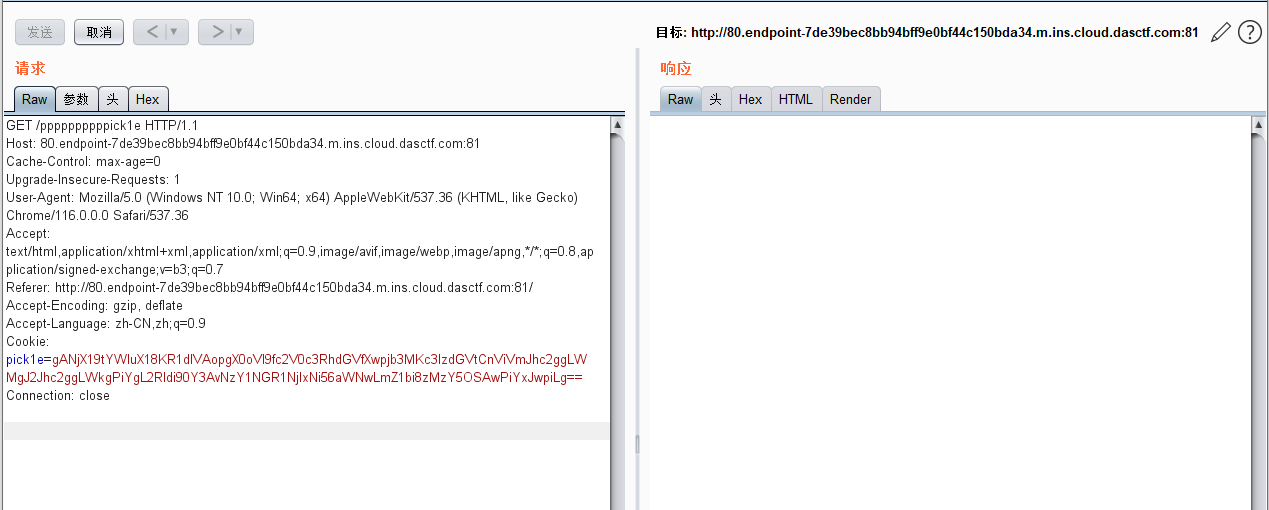Open the back history dropdown arrow
1269x510 pixels.
click(174, 32)
